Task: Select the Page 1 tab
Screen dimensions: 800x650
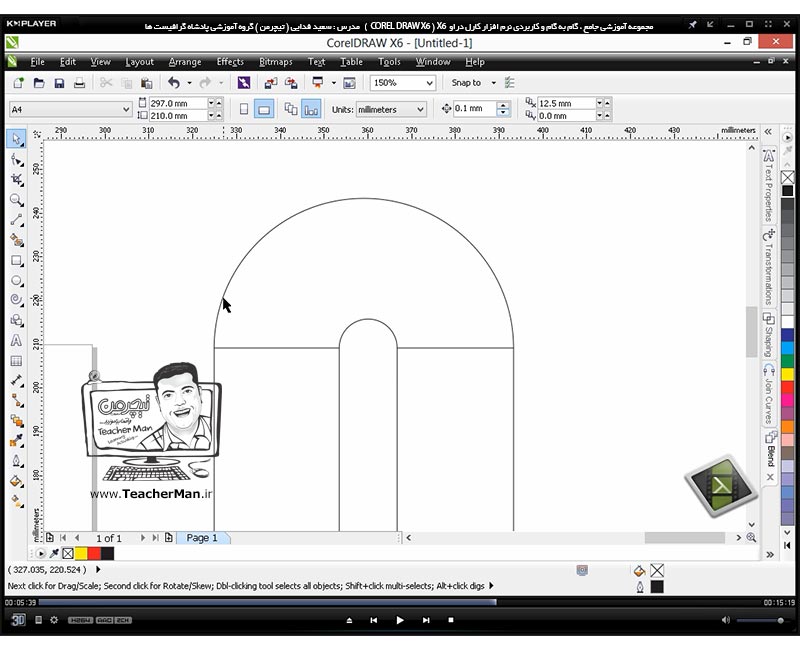Action: click(202, 538)
